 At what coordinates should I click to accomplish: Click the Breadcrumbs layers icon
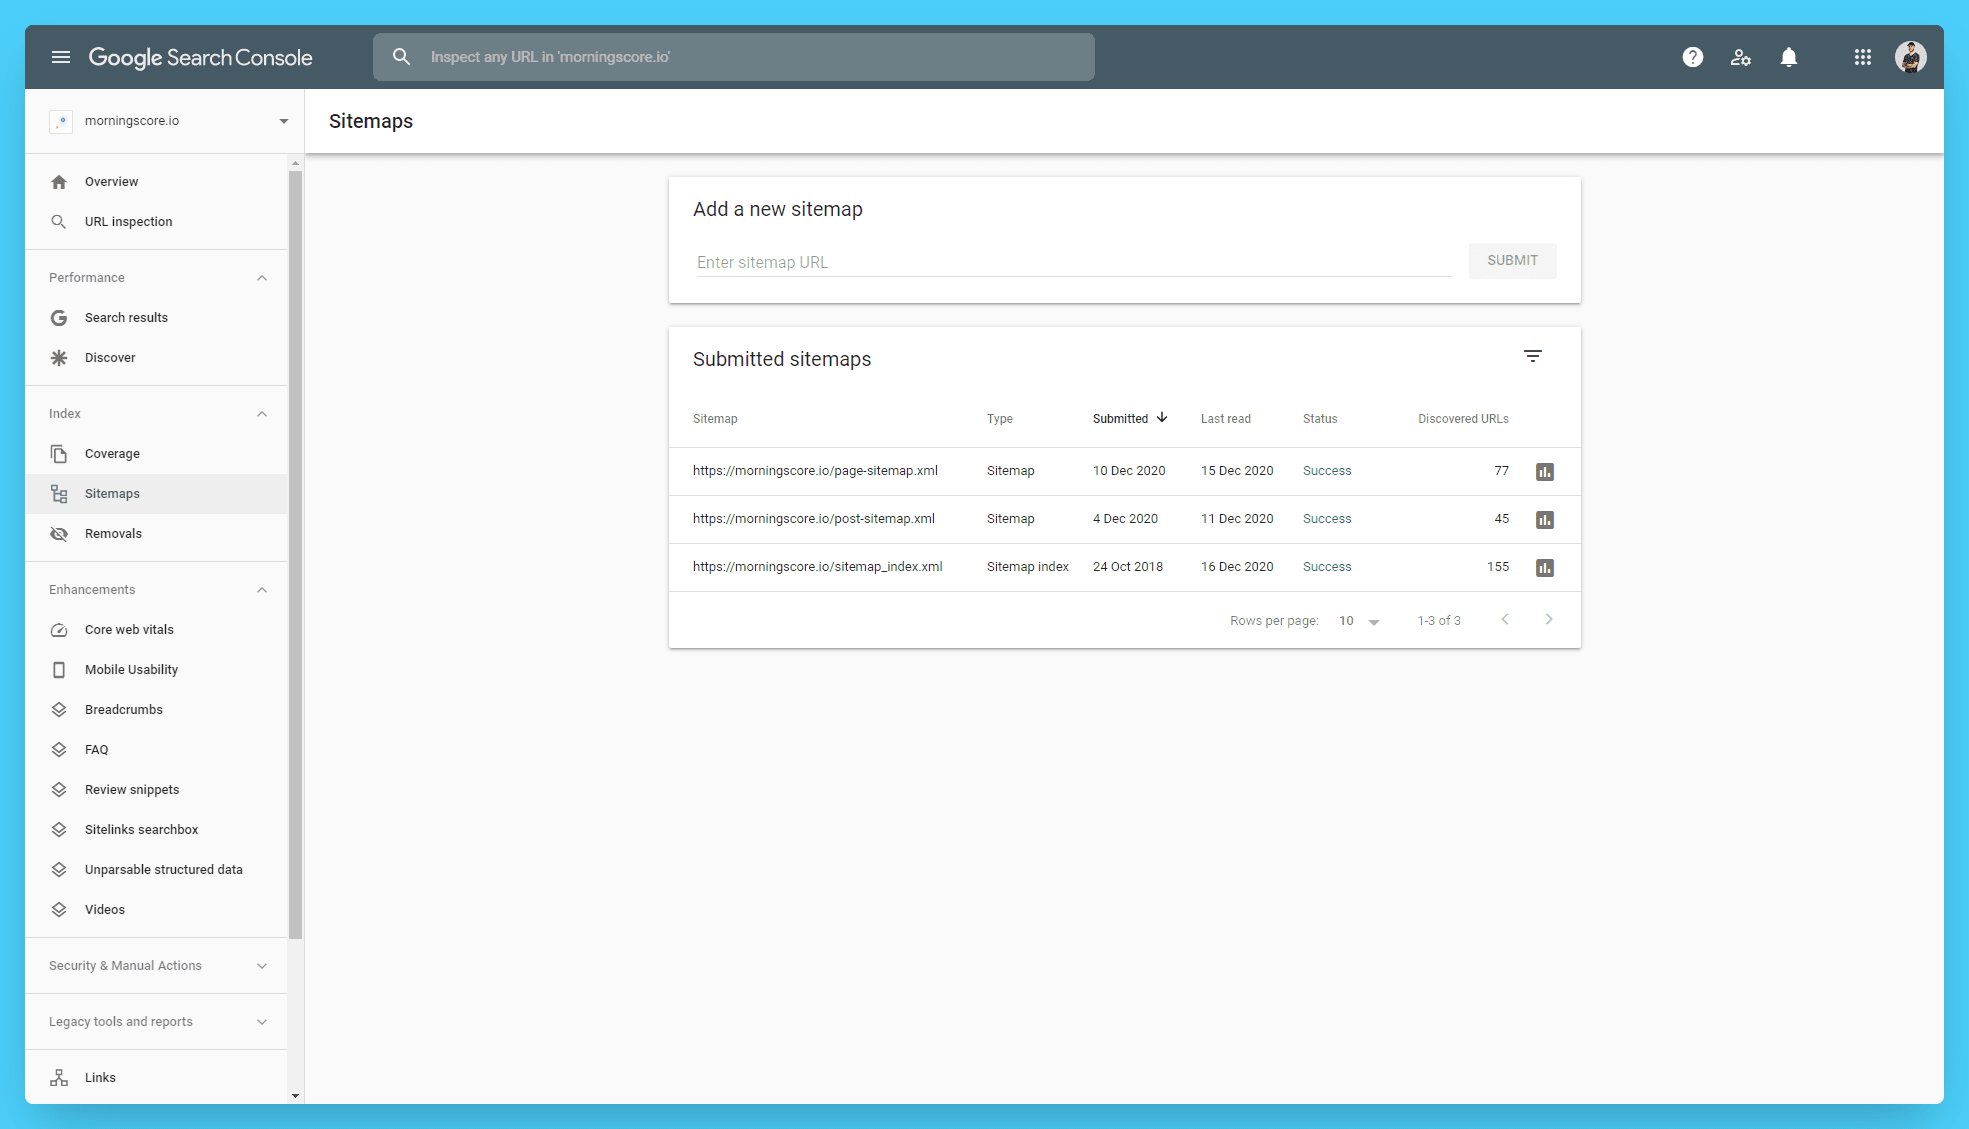click(59, 710)
